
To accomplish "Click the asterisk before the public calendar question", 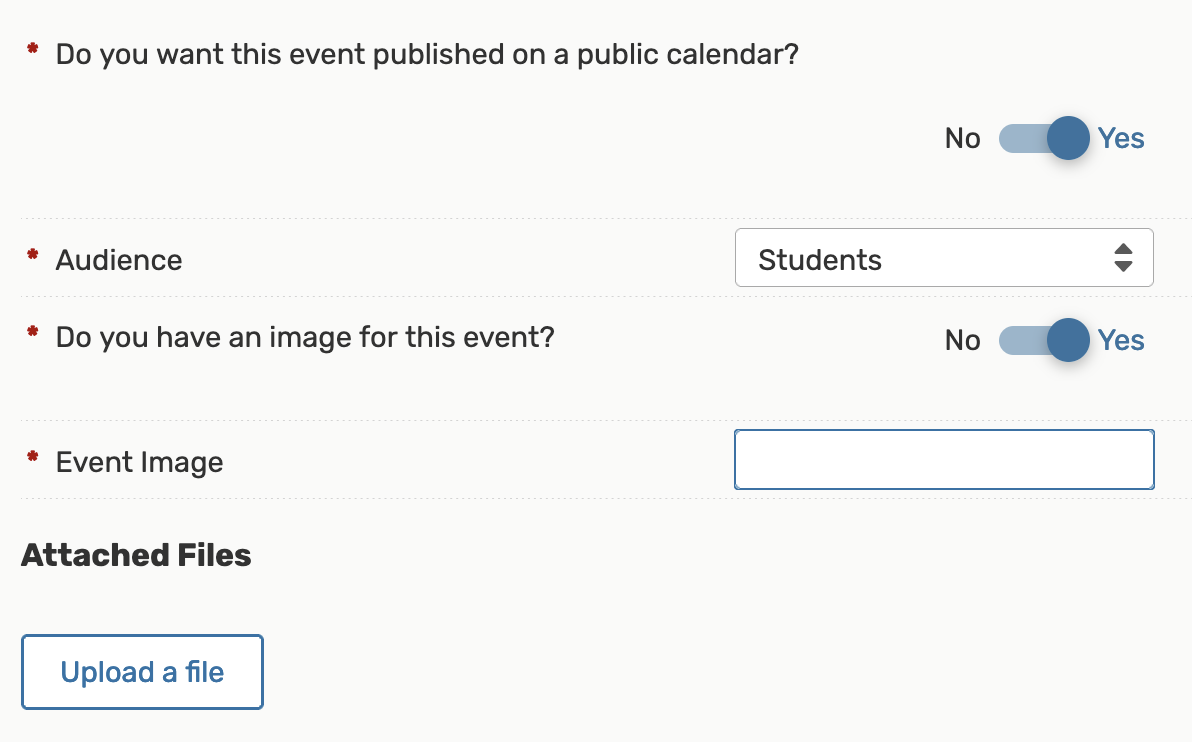I will (32, 50).
